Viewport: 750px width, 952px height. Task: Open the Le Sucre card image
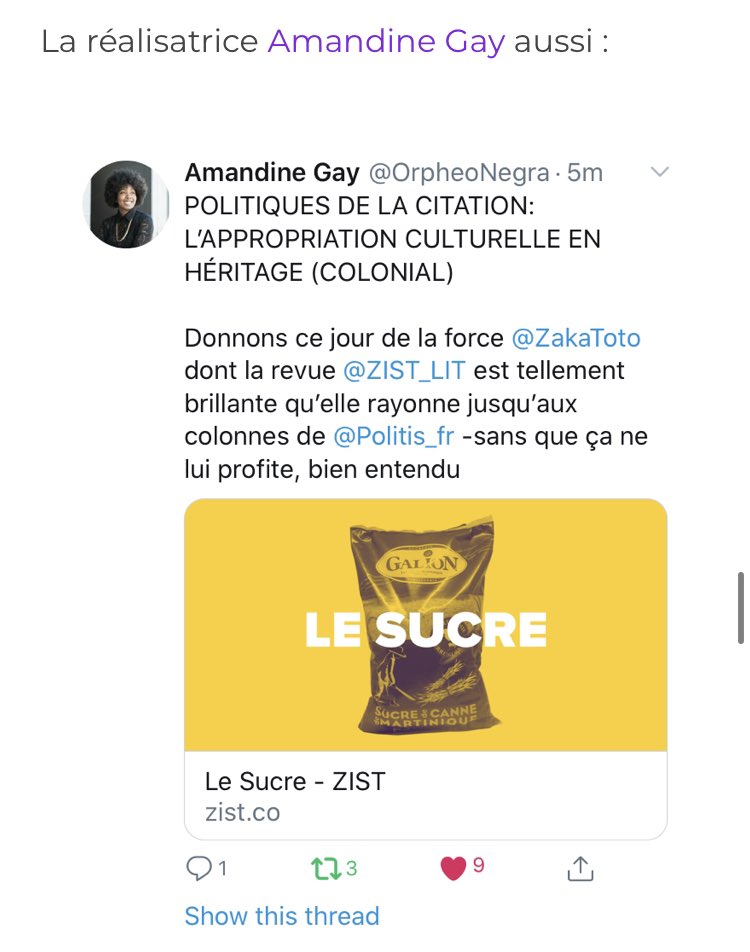click(x=426, y=625)
